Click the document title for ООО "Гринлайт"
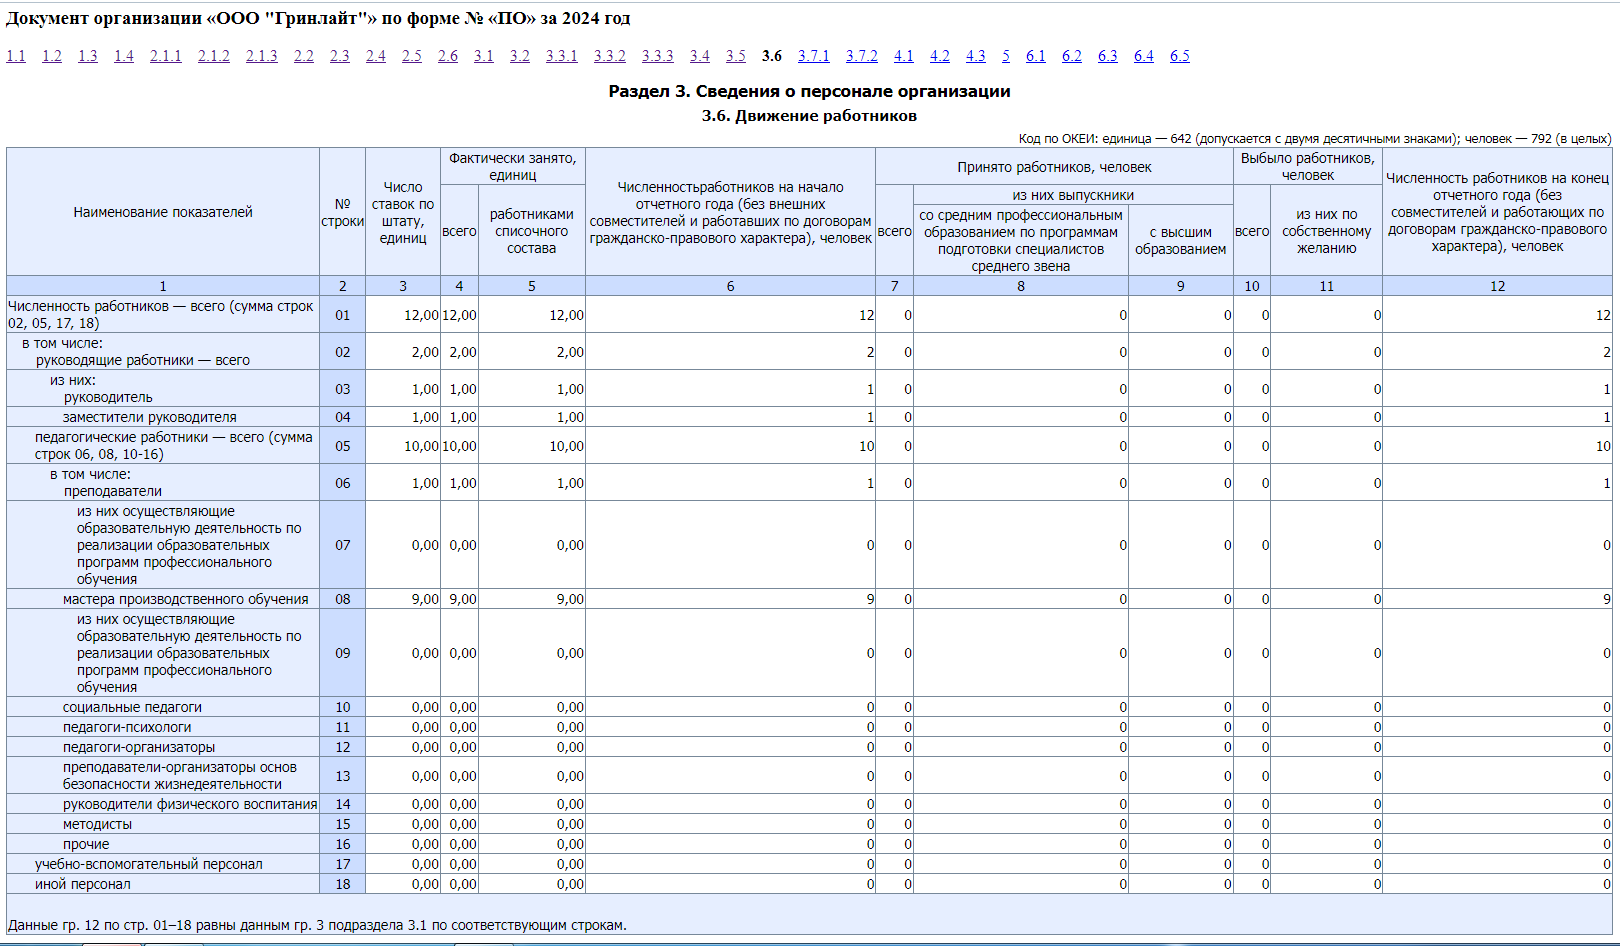 [318, 18]
